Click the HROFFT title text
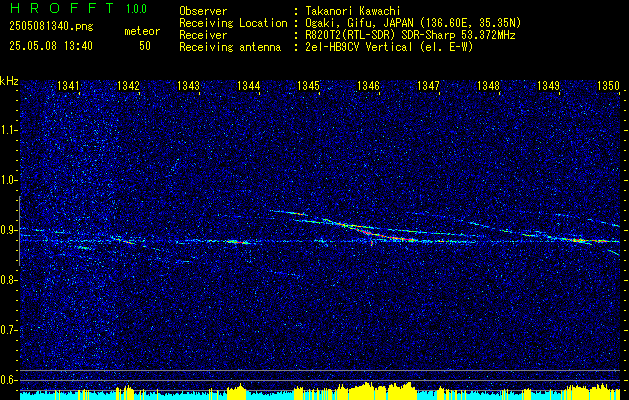Screen dimensions: 629x400 62,8
